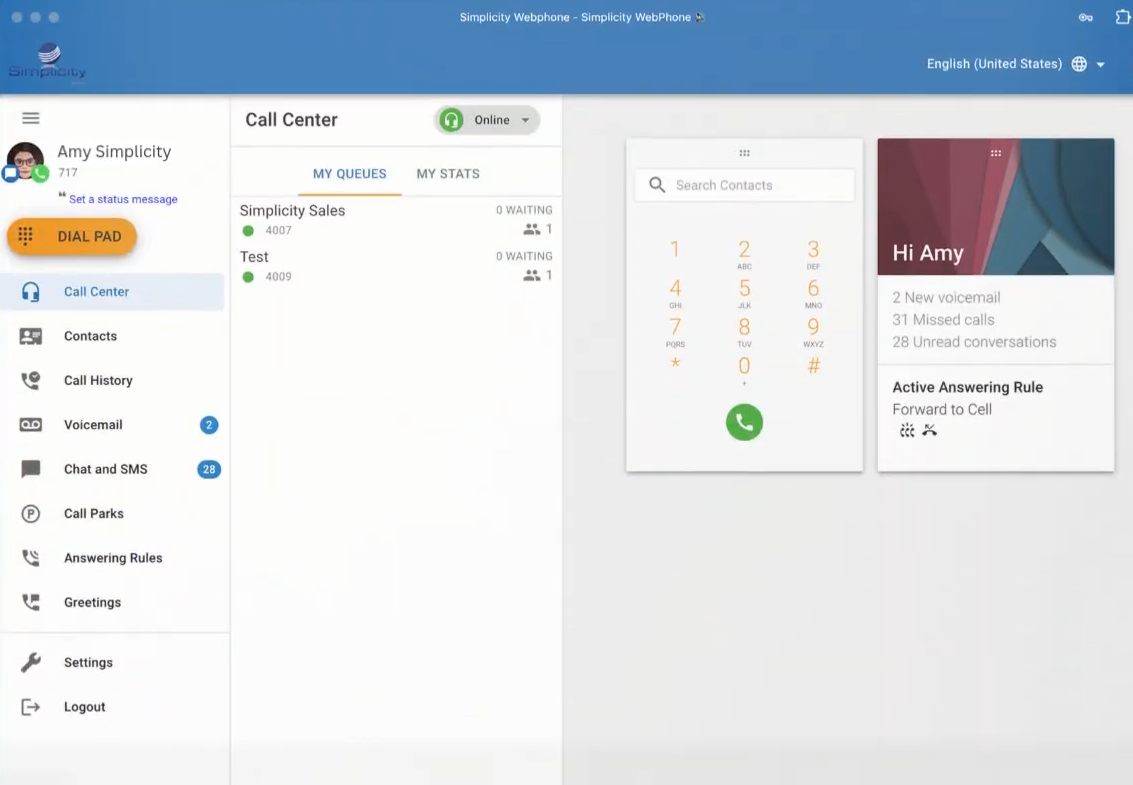Click the Call Center headset icon
The width and height of the screenshot is (1133, 785).
(30, 291)
